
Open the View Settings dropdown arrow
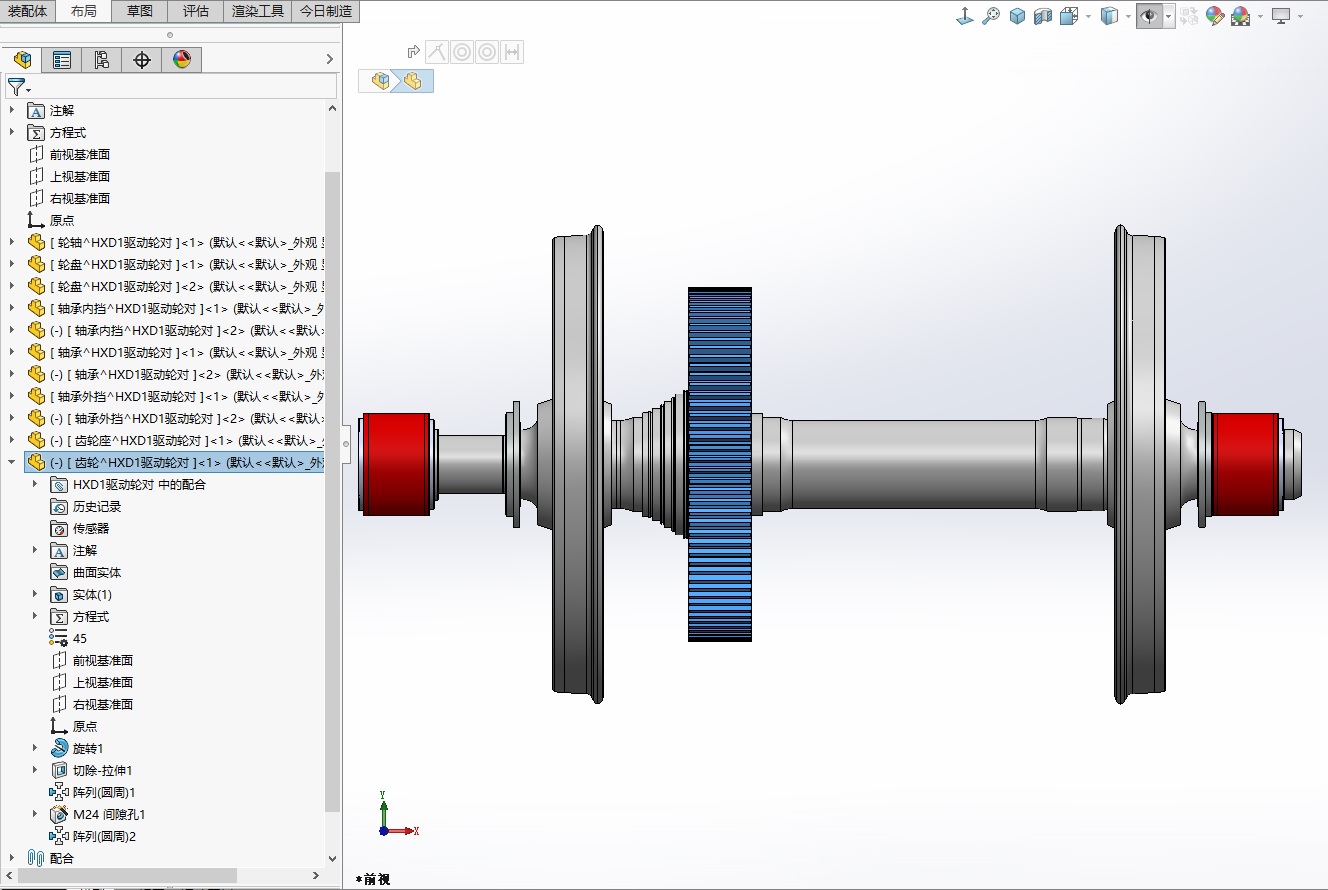click(x=1300, y=16)
